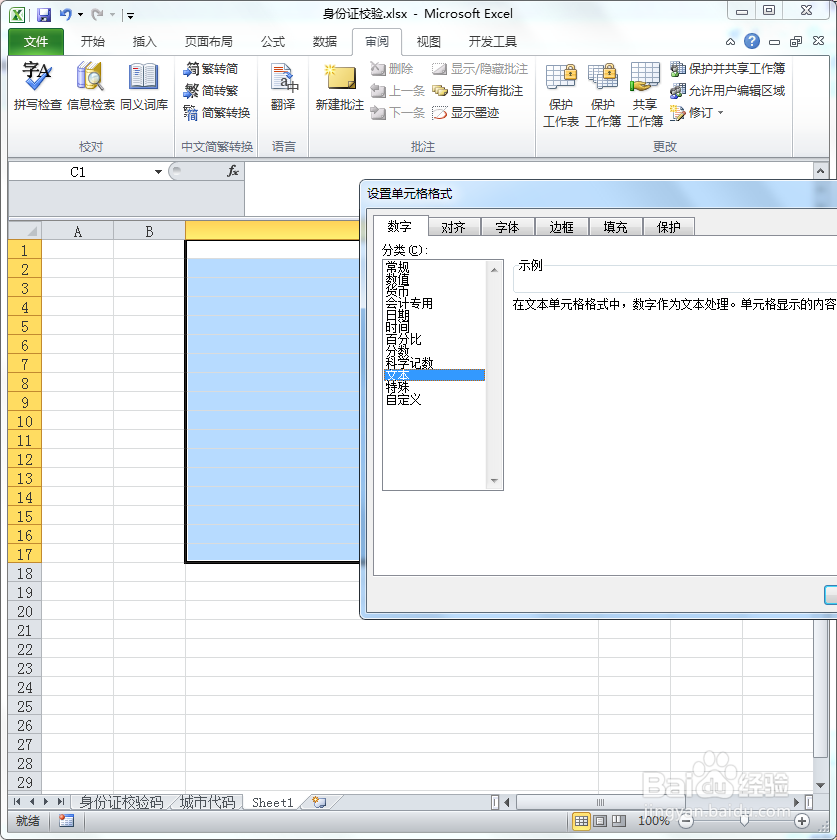The height and width of the screenshot is (840, 837).
Task: Open the undo history dropdown arrow
Action: (x=80, y=14)
